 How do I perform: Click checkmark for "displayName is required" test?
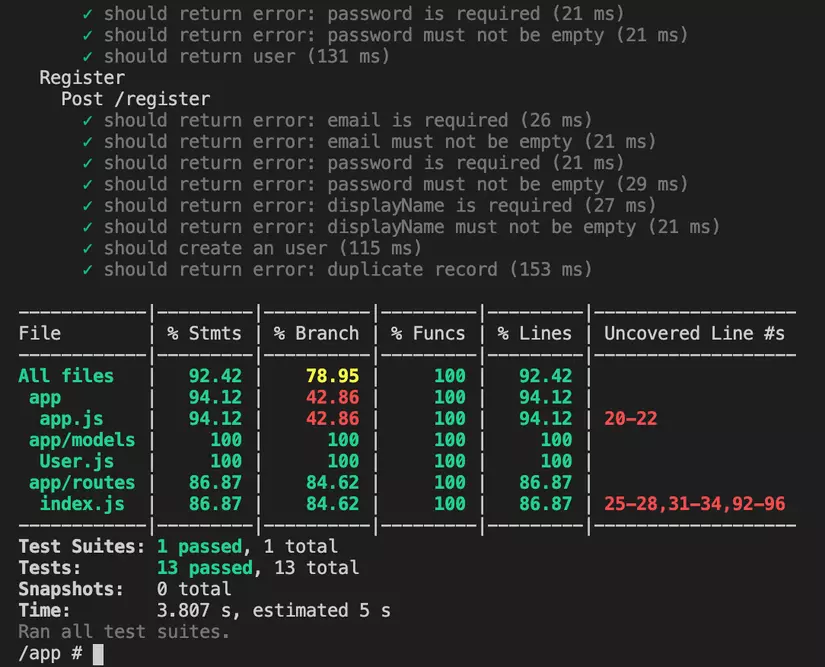pos(86,205)
